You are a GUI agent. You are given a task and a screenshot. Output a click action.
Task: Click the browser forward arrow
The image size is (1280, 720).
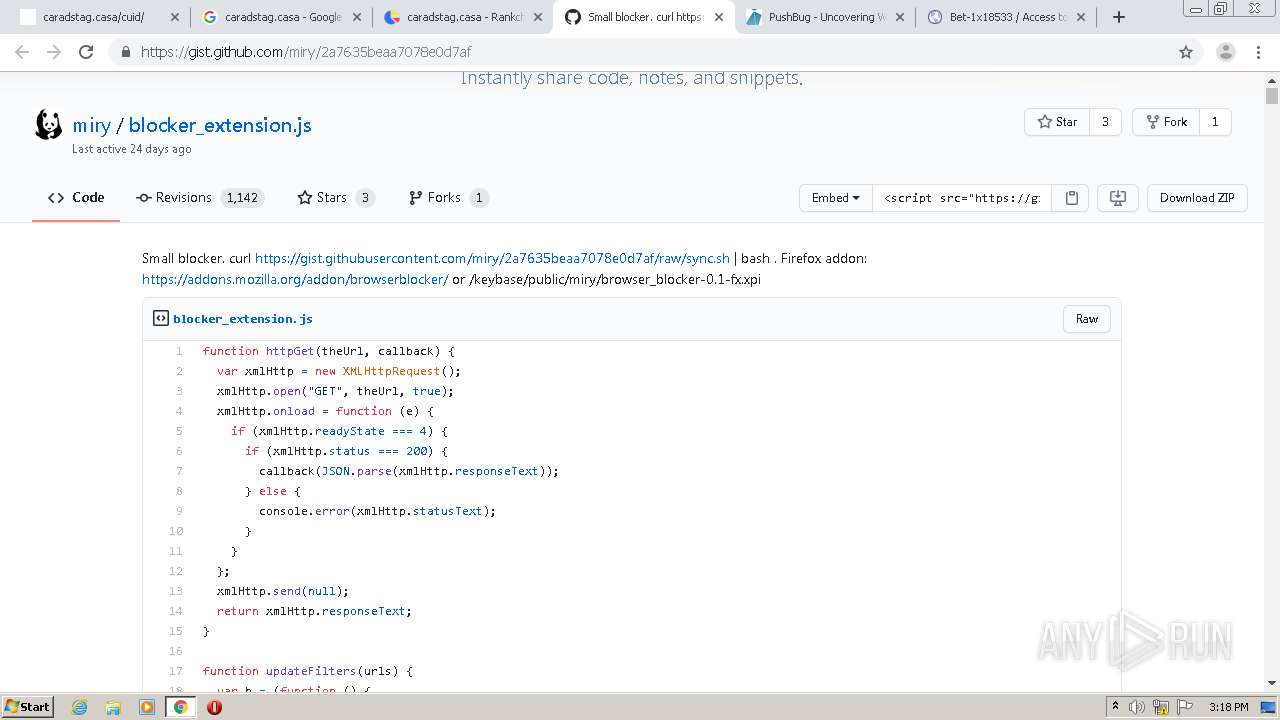(54, 52)
